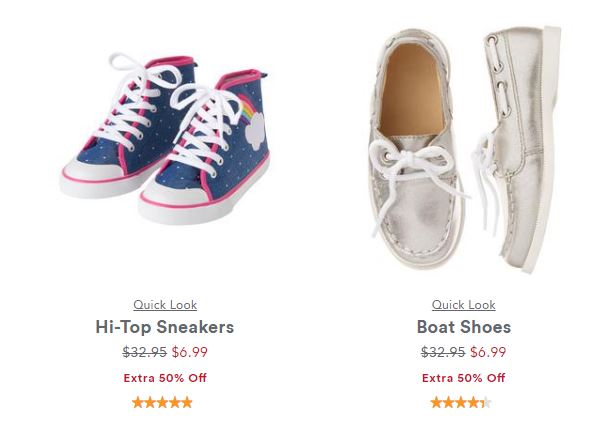
Task: Open the Boat Shoes title link
Action: point(463,327)
